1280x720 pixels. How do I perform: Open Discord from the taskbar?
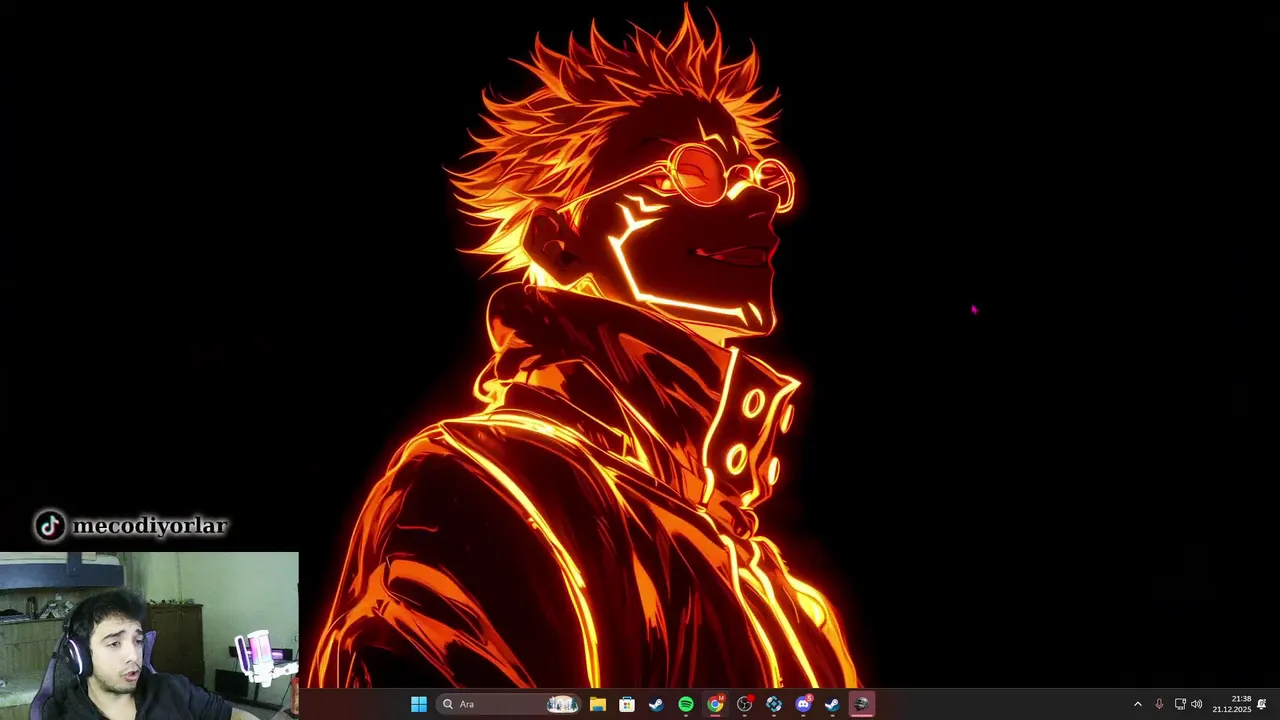pyautogui.click(x=803, y=704)
